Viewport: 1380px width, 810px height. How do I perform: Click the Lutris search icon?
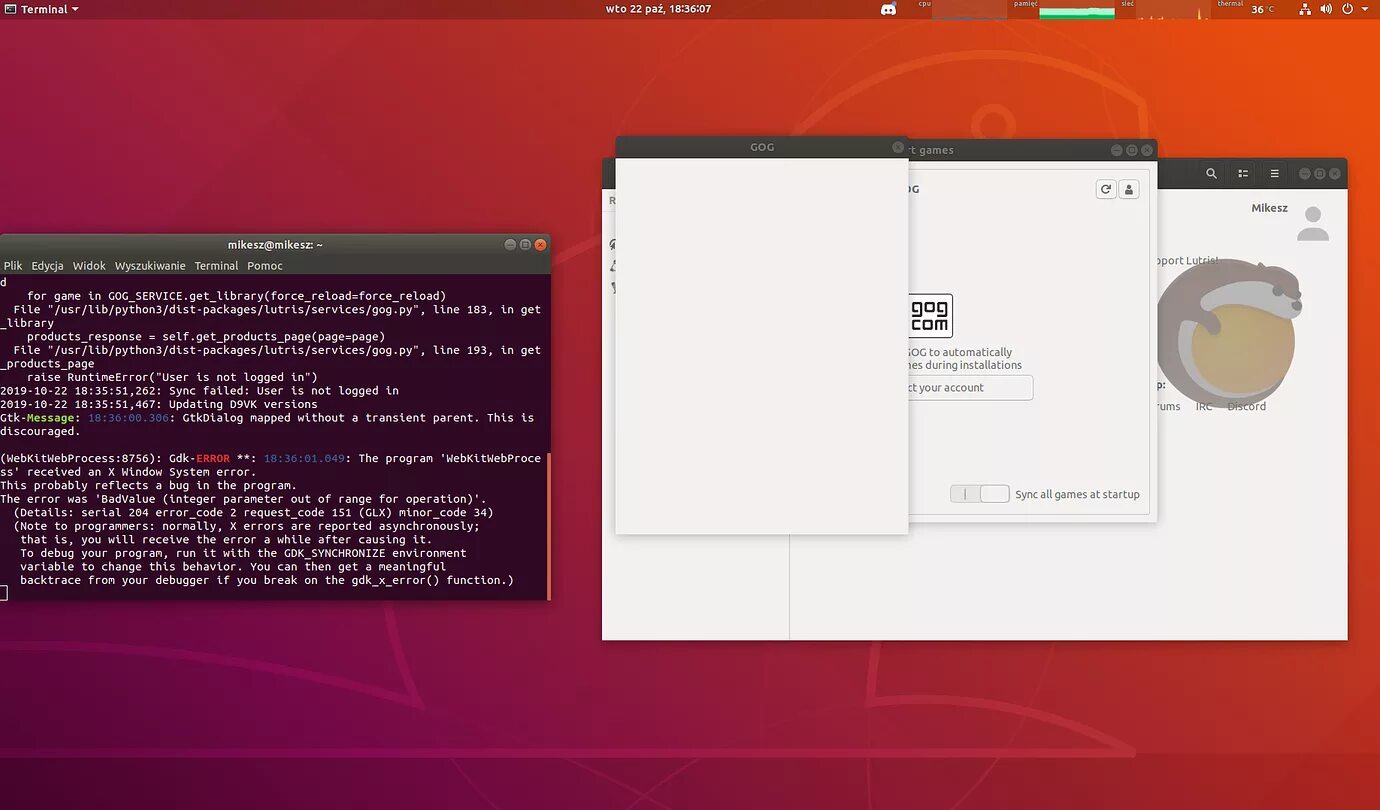click(1211, 173)
